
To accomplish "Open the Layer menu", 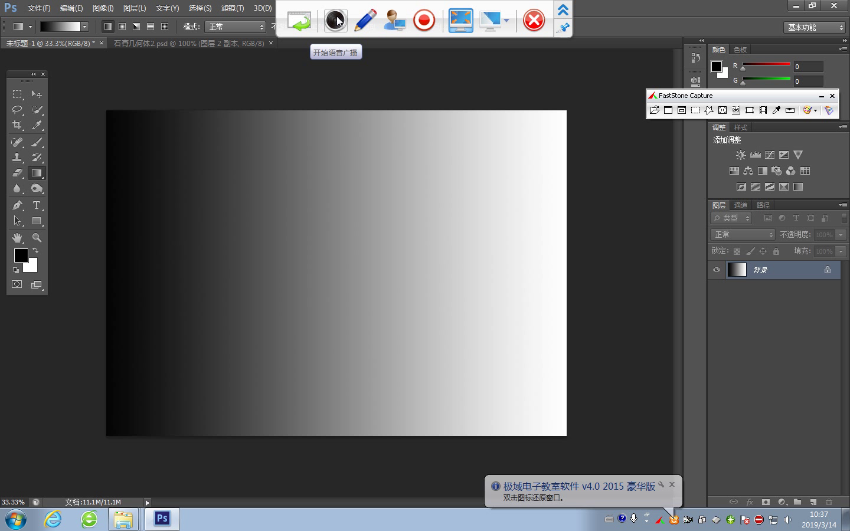I will pyautogui.click(x=134, y=8).
